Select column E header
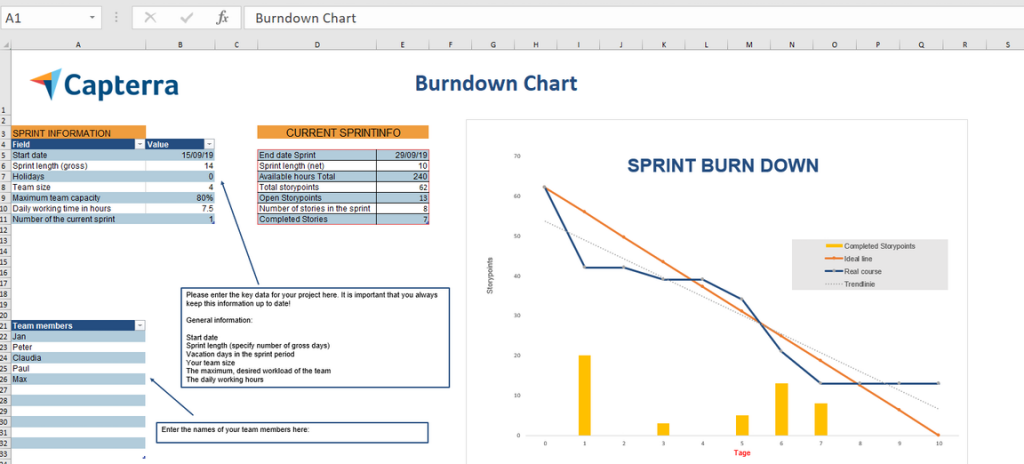 click(402, 45)
